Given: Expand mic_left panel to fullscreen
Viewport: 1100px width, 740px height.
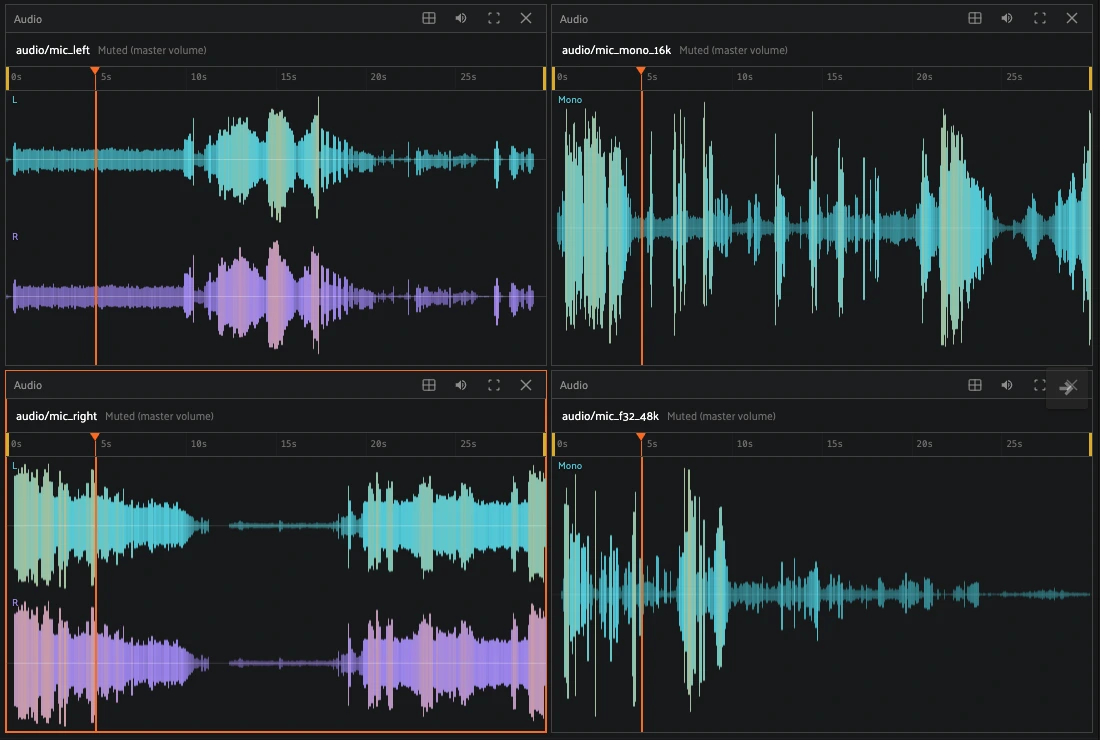Looking at the screenshot, I should tap(494, 18).
